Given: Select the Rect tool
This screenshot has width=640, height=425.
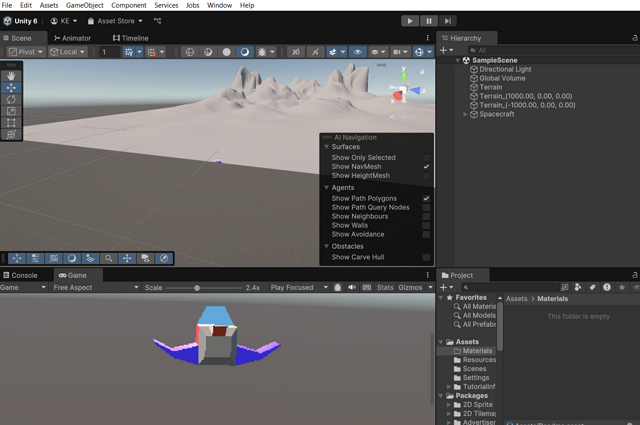Looking at the screenshot, I should point(11,123).
